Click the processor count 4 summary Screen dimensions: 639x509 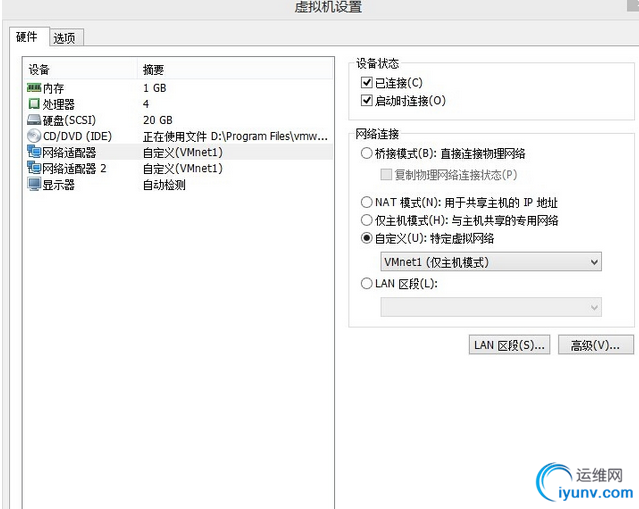coord(145,104)
